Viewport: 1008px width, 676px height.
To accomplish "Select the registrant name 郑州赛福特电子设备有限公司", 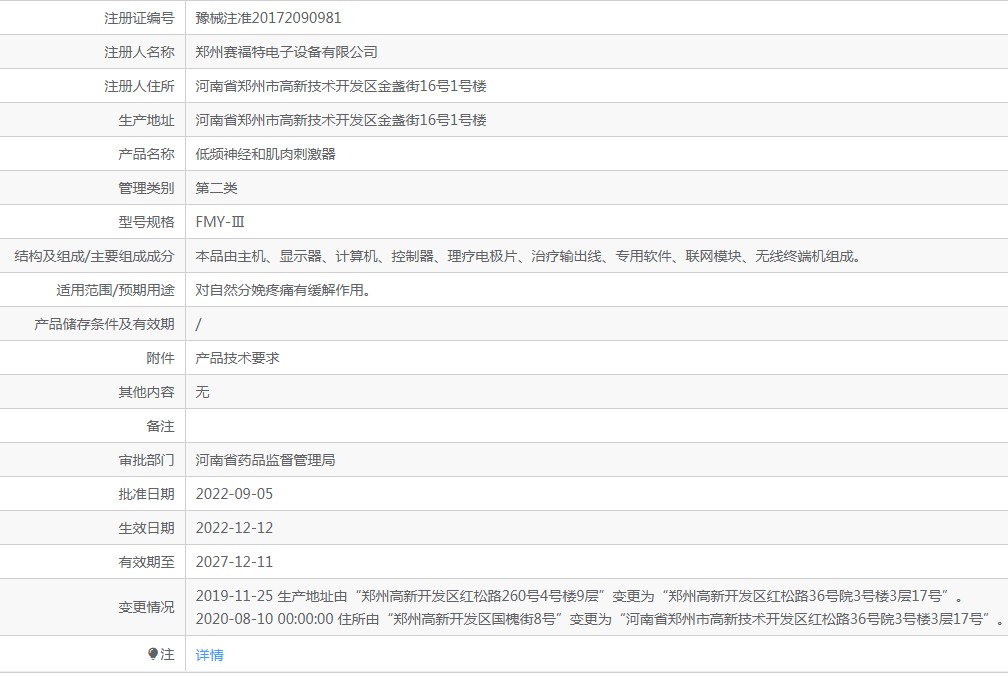I will 287,52.
